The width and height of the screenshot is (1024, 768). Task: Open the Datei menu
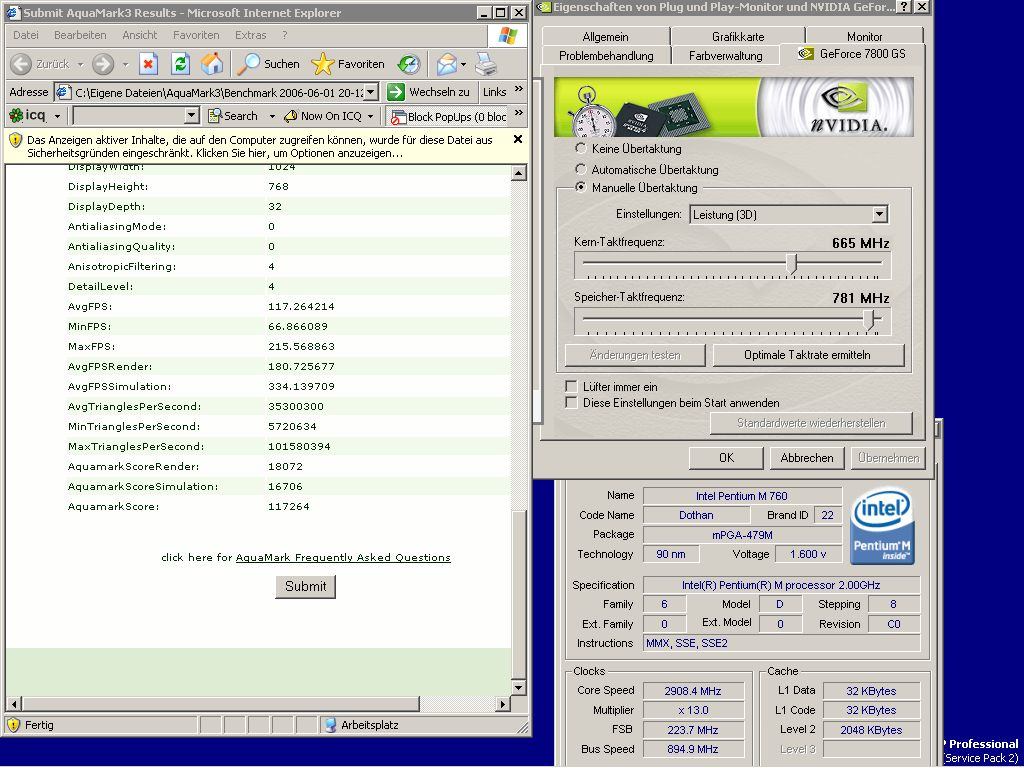pos(26,35)
